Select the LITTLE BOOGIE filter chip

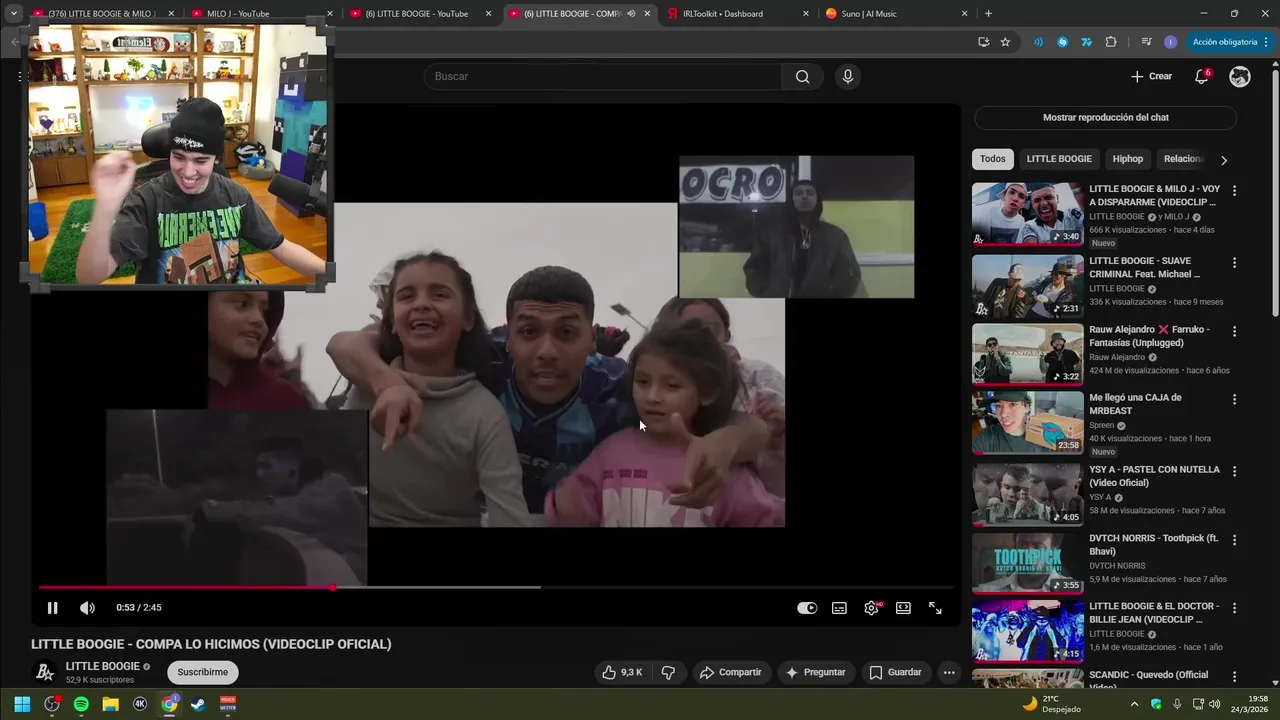[x=1059, y=159]
